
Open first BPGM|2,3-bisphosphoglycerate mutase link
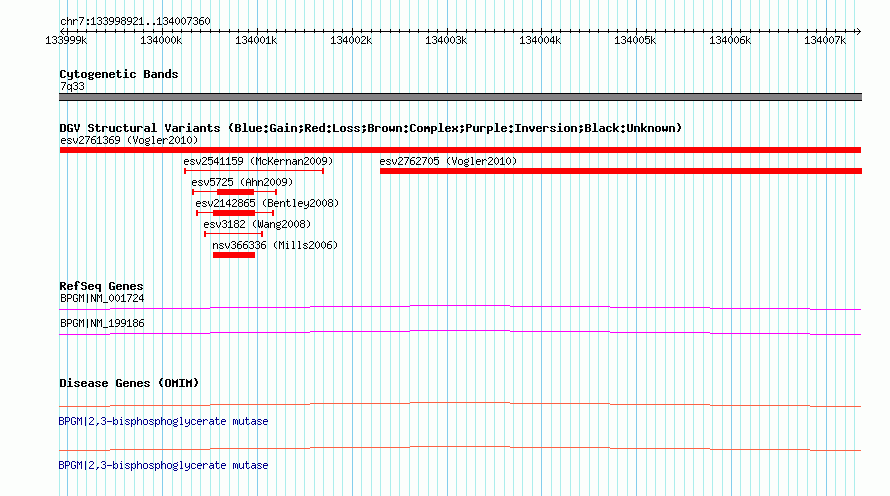(163, 422)
